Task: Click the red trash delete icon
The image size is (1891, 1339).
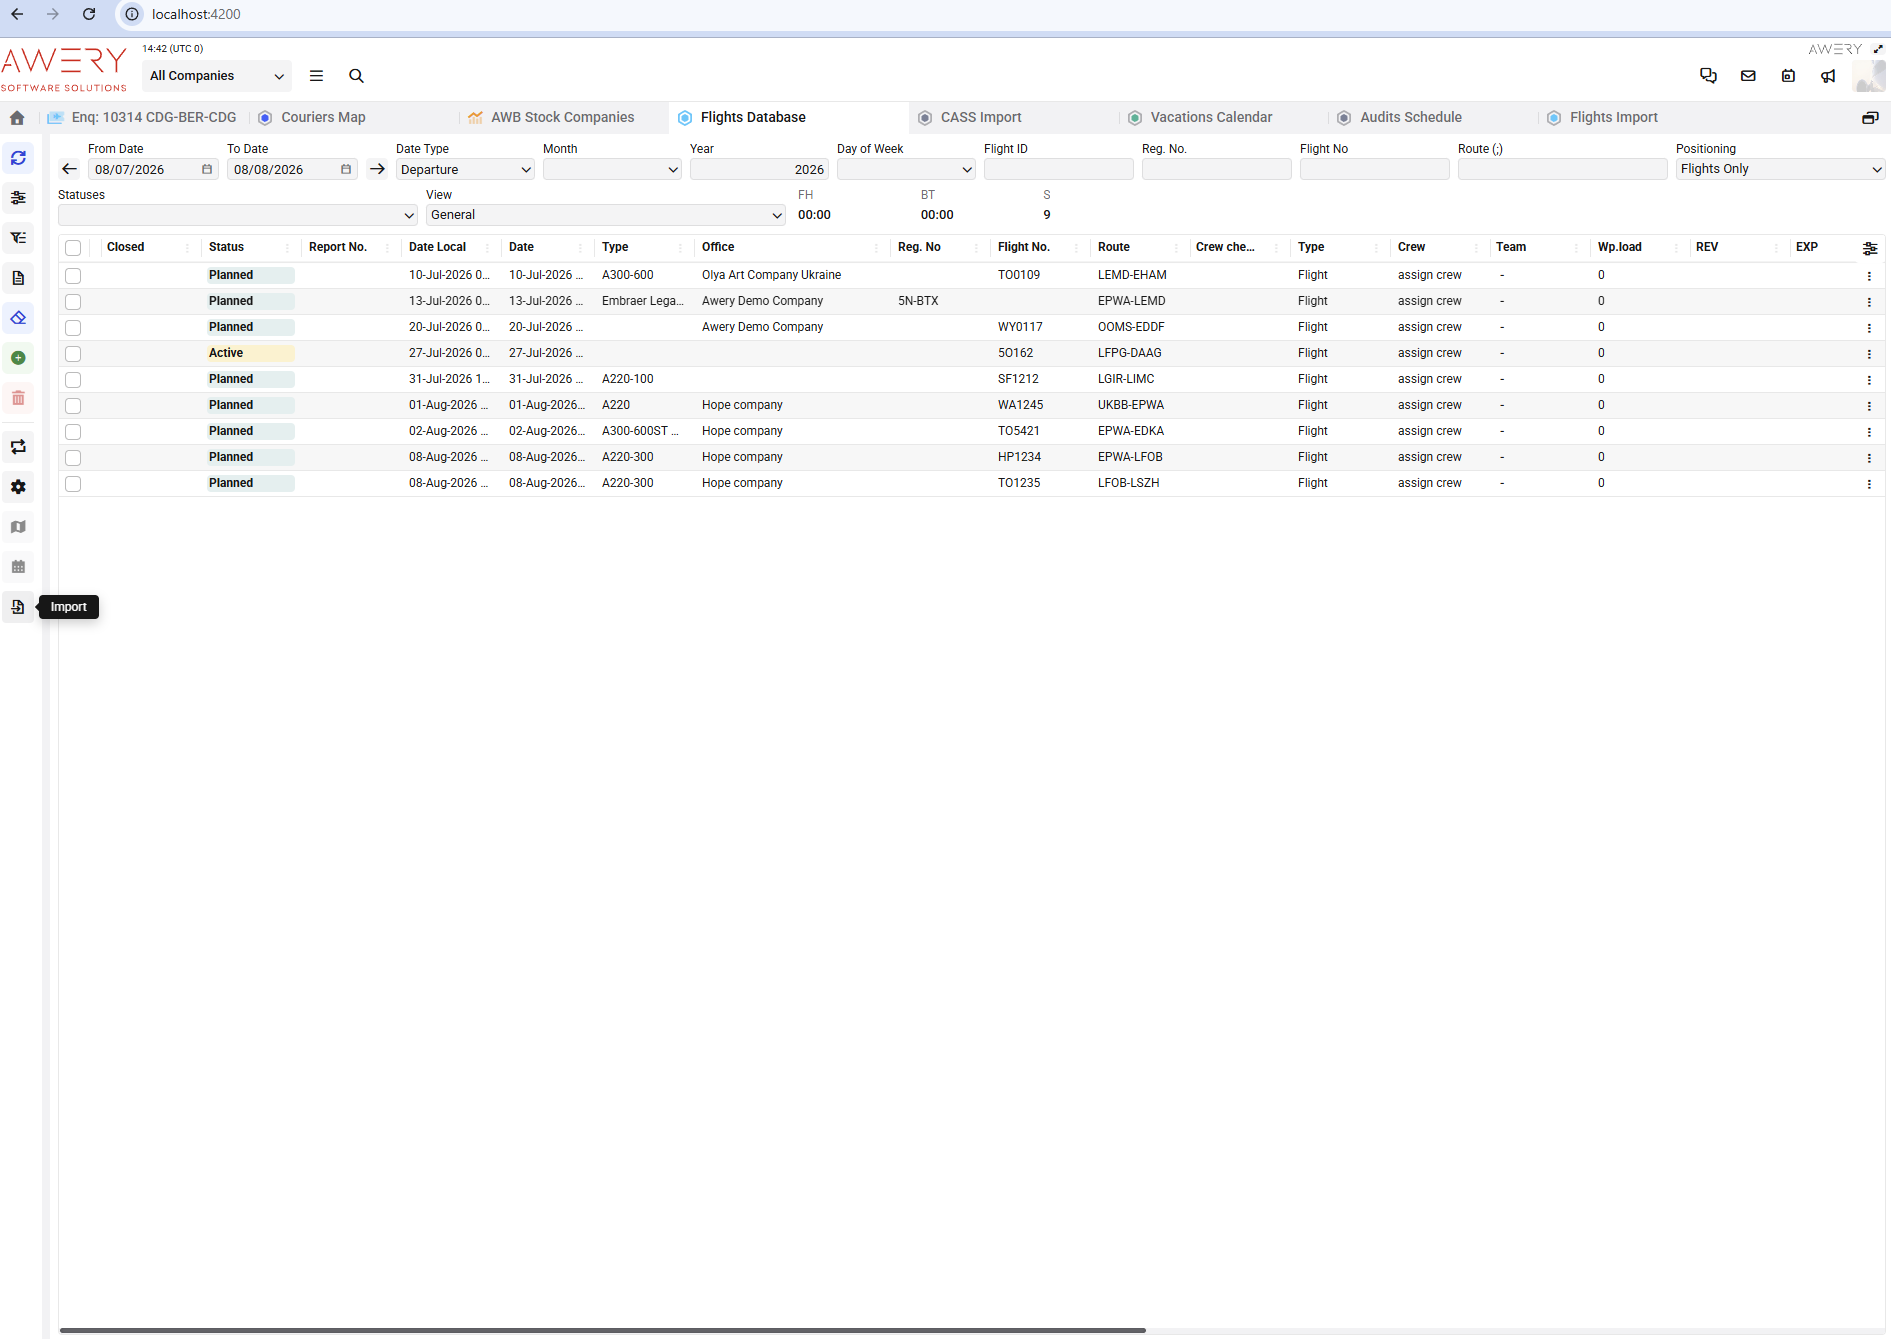Action: click(x=18, y=398)
